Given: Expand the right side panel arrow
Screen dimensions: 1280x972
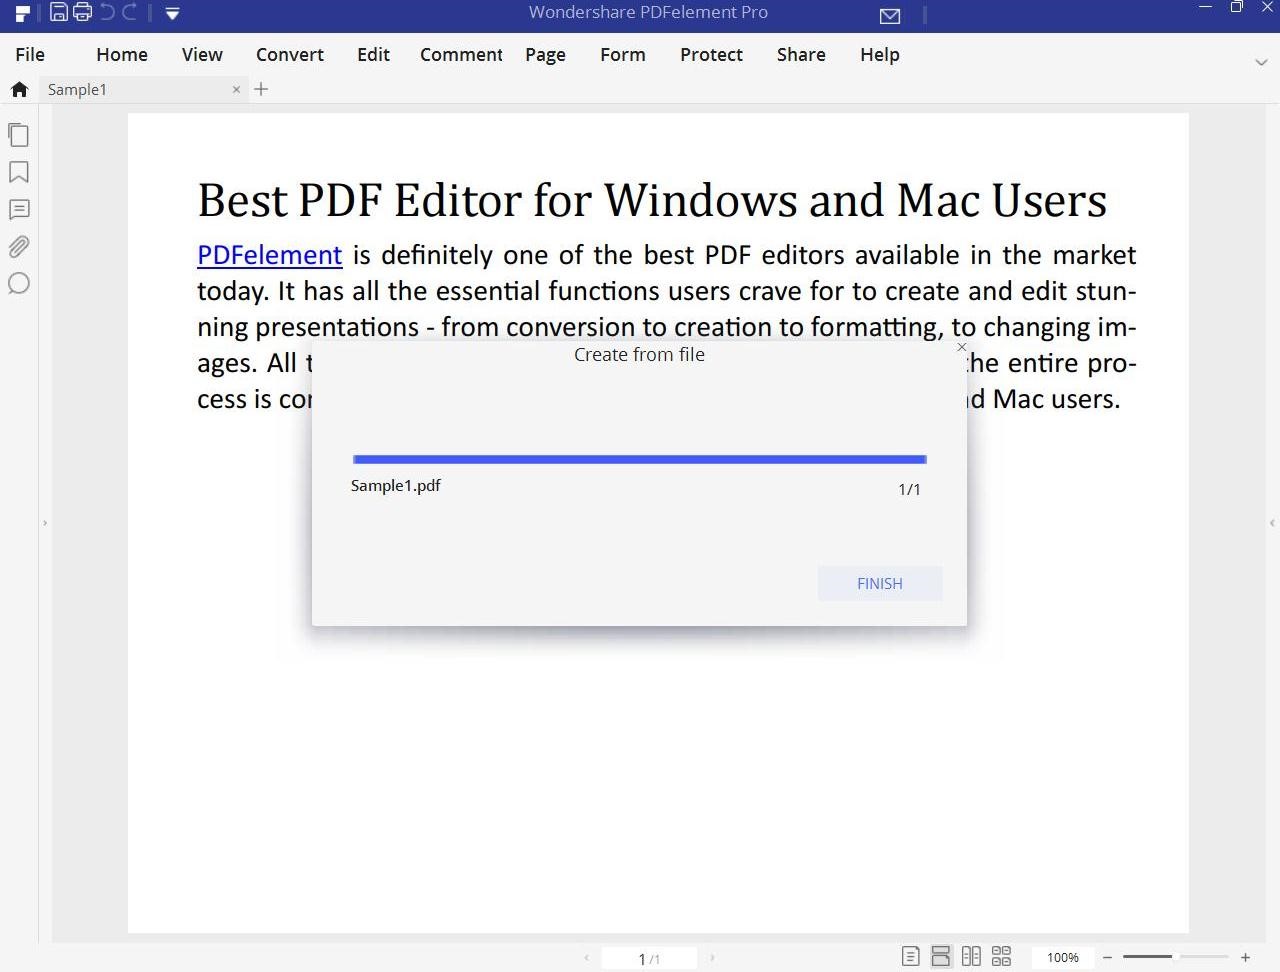Looking at the screenshot, I should click(1272, 523).
